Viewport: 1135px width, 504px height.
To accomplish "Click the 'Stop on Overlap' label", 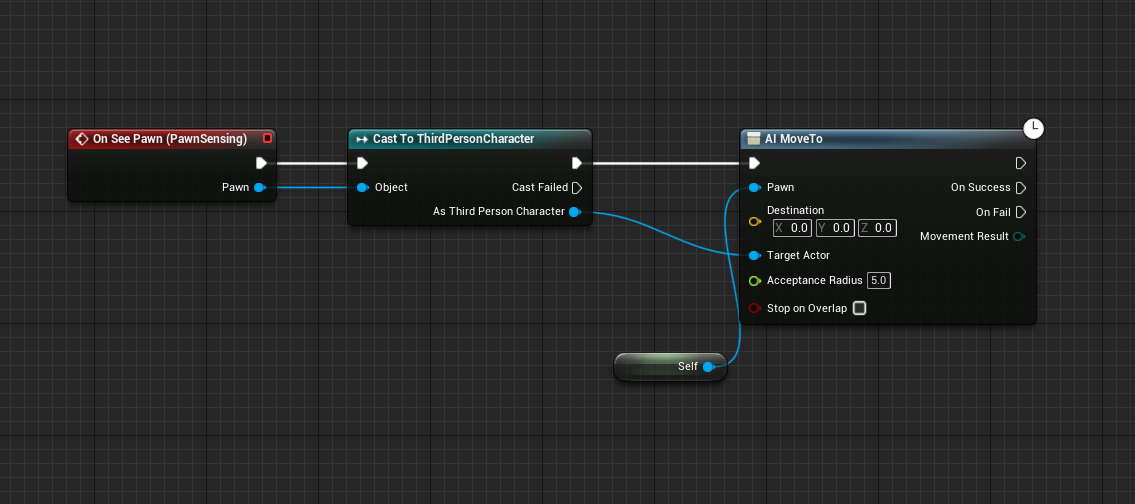I will pyautogui.click(x=806, y=308).
